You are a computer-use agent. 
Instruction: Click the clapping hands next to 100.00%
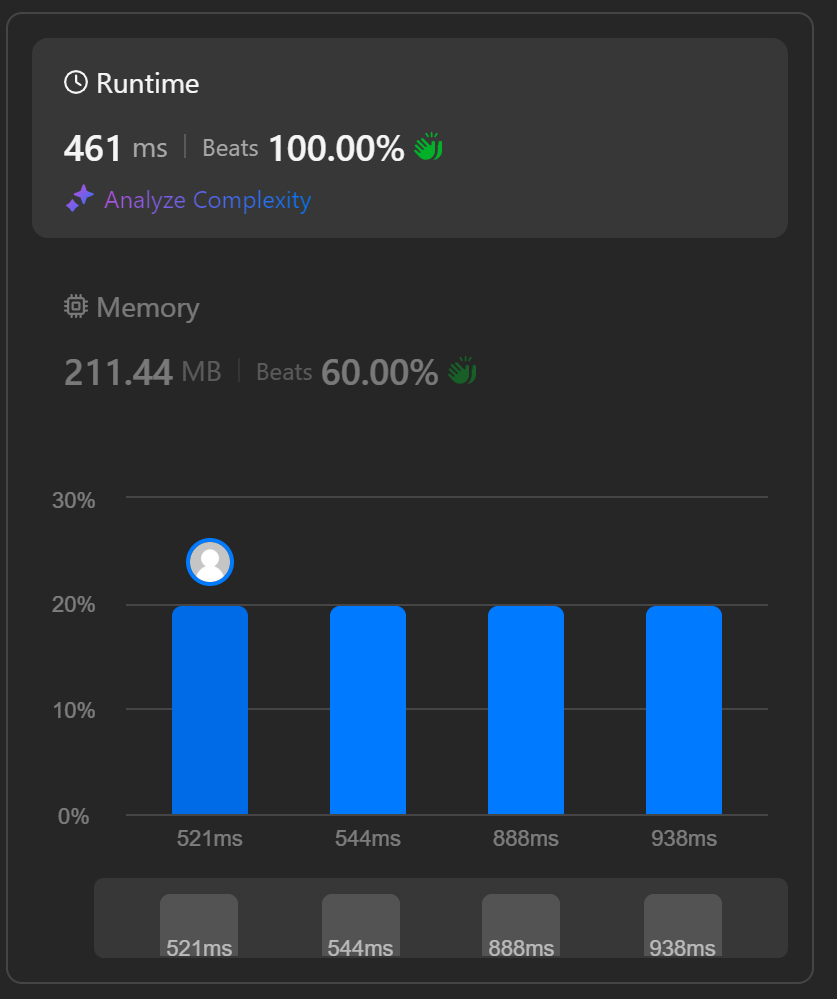coord(428,148)
